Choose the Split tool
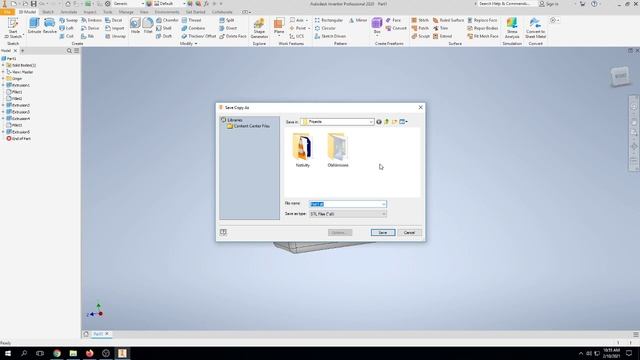Viewport: 640px width, 360px height. coord(227,20)
